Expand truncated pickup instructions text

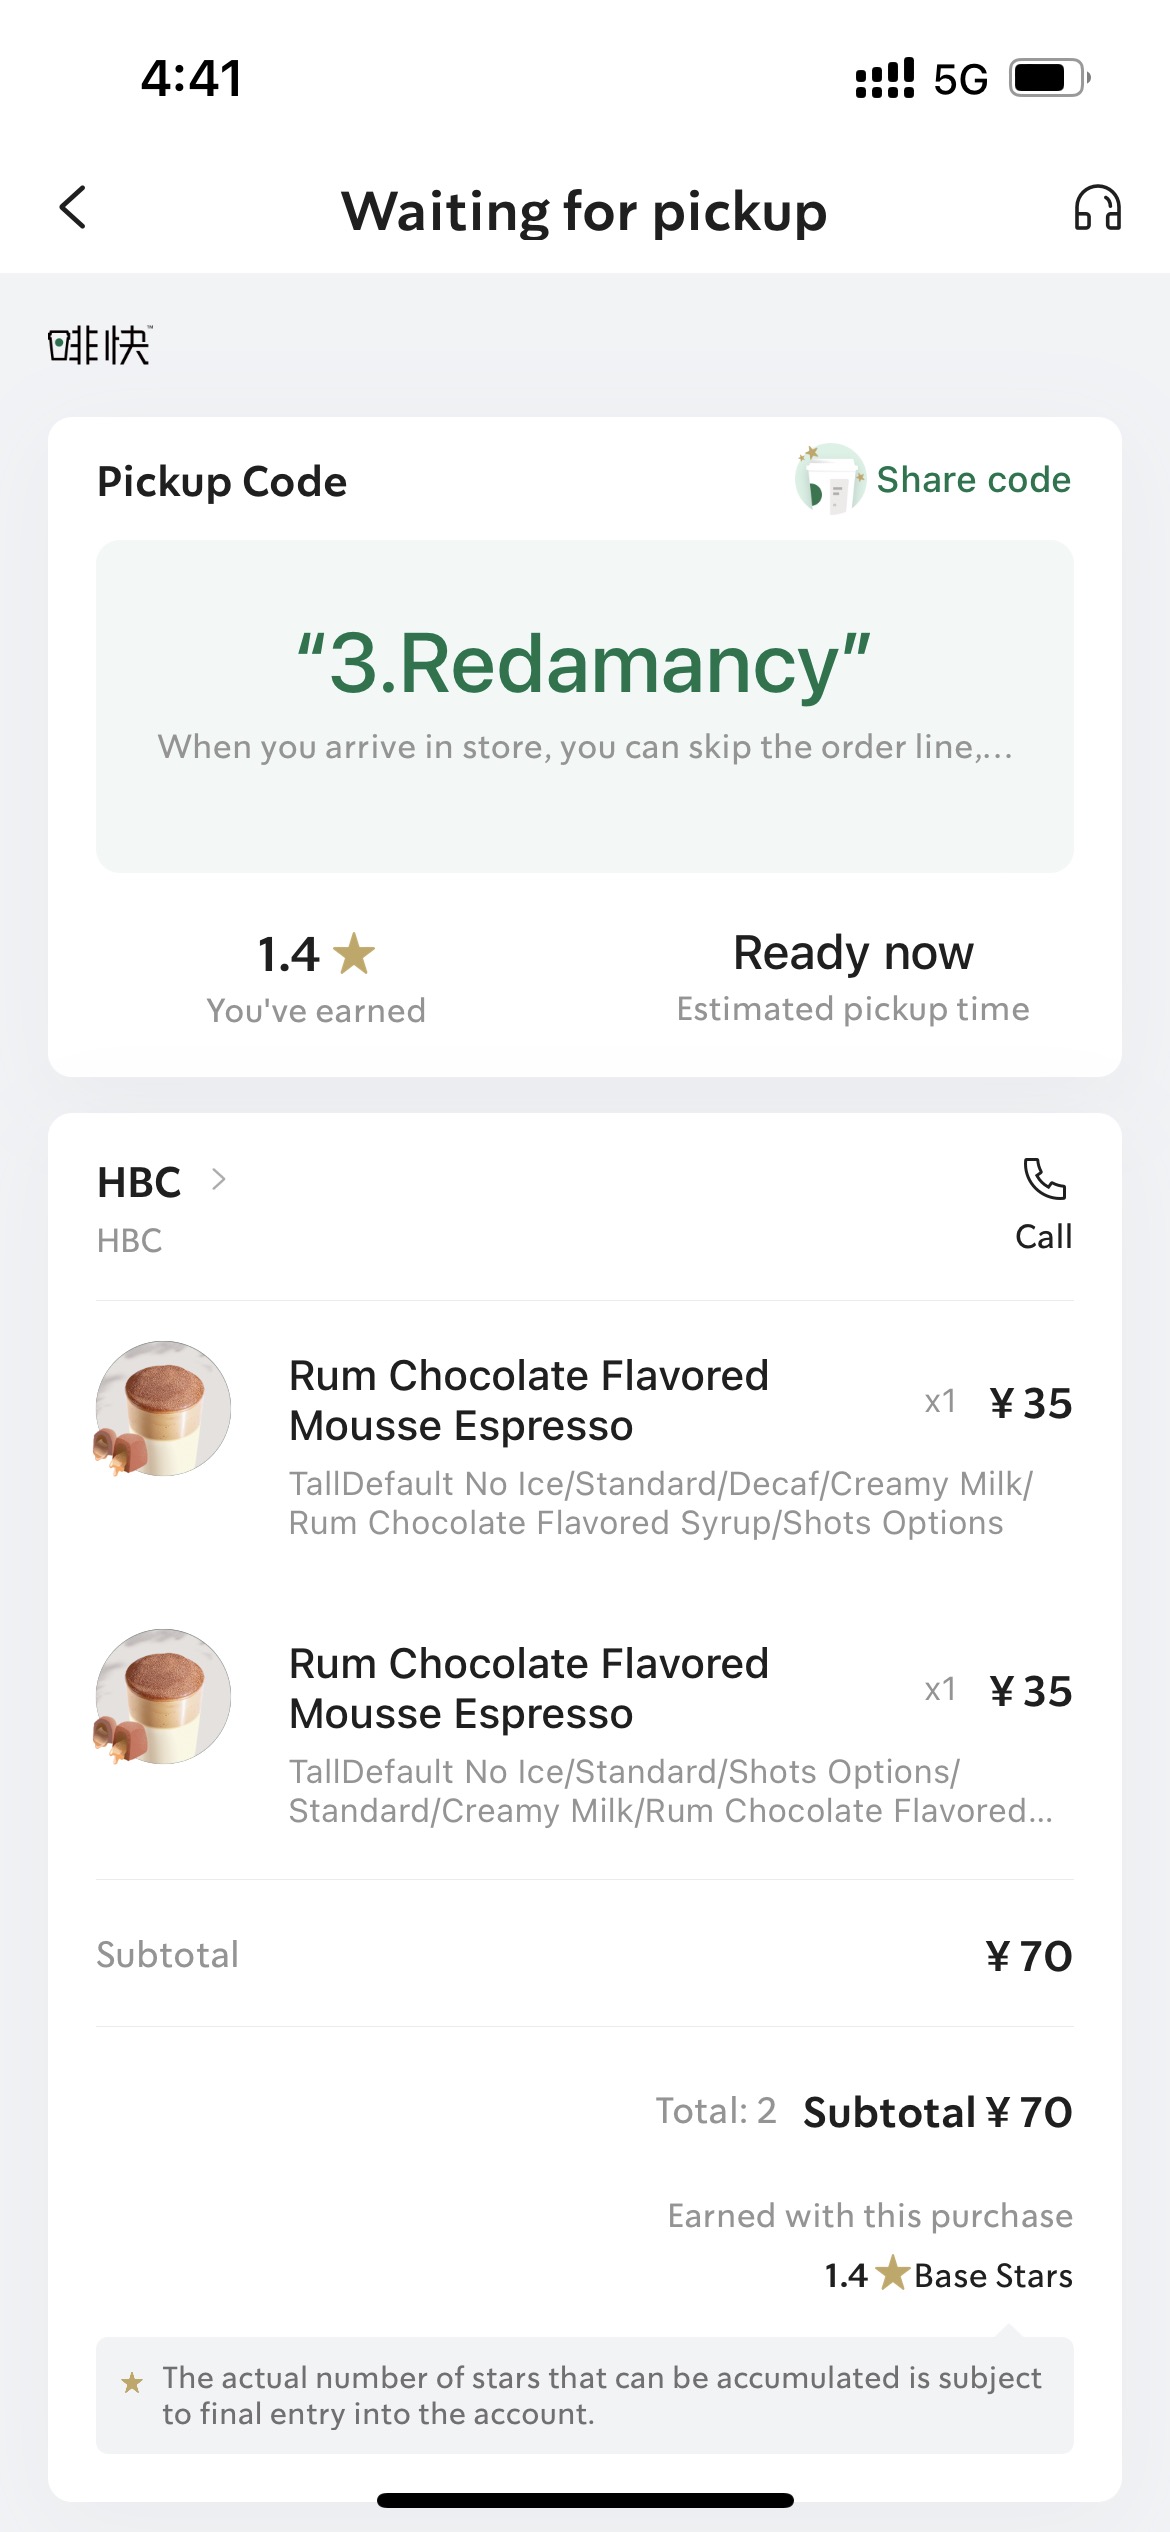click(585, 747)
